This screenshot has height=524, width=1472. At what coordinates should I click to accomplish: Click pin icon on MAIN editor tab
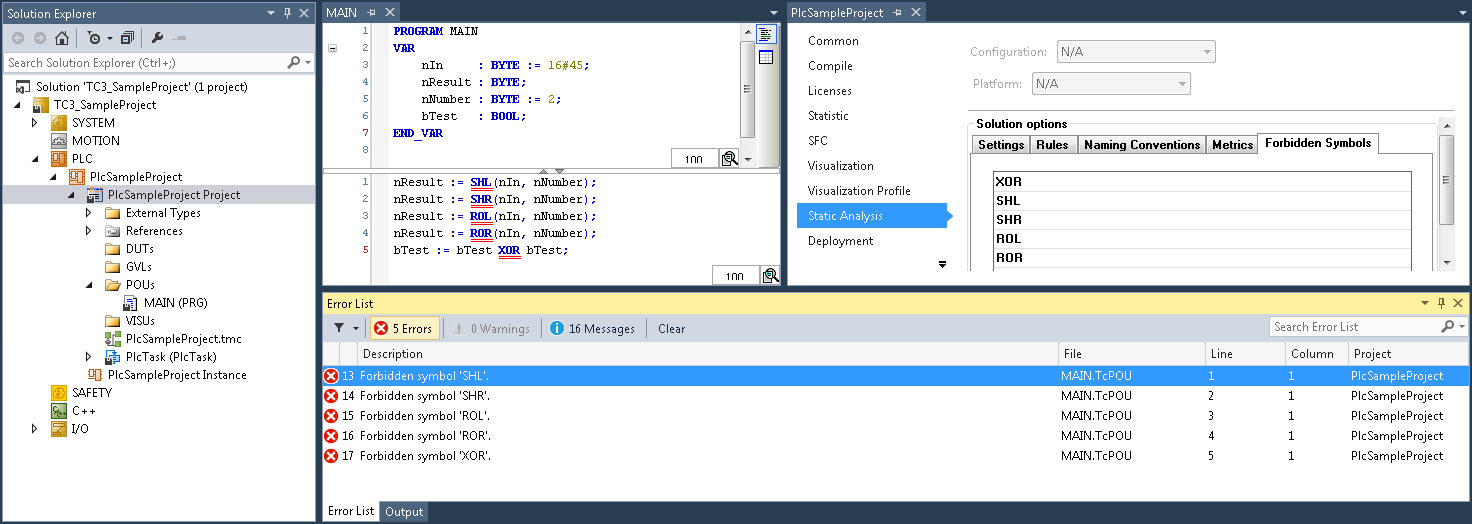pyautogui.click(x=371, y=13)
